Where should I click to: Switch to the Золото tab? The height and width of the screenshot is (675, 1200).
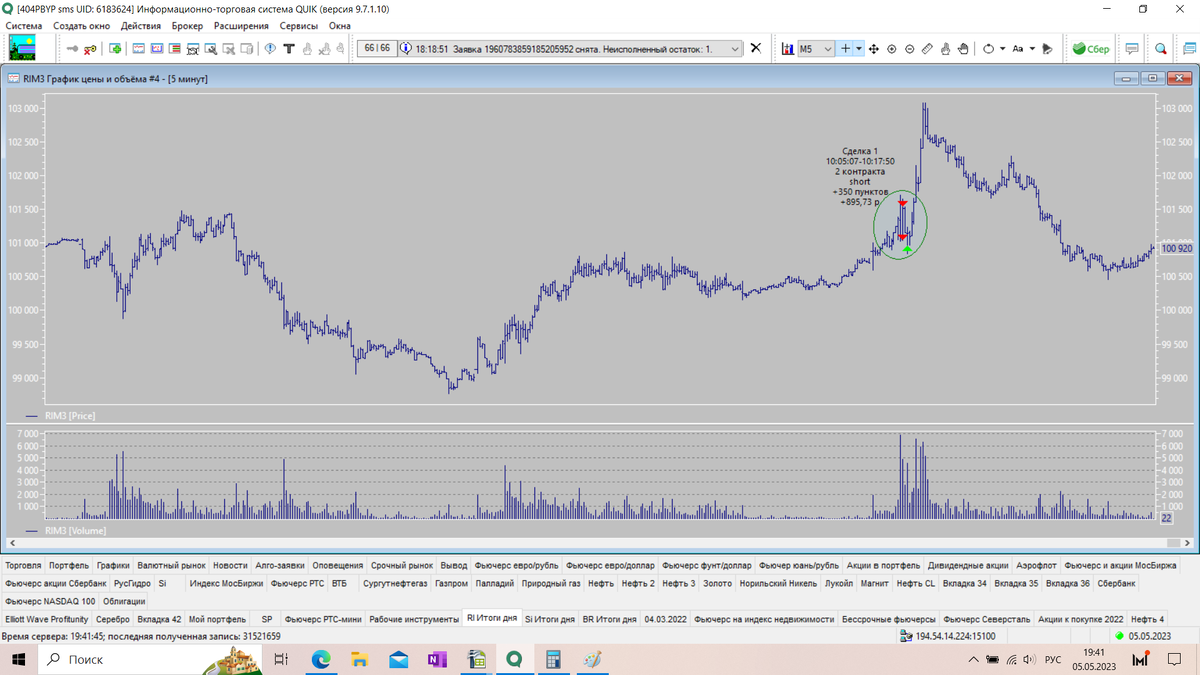pos(717,583)
